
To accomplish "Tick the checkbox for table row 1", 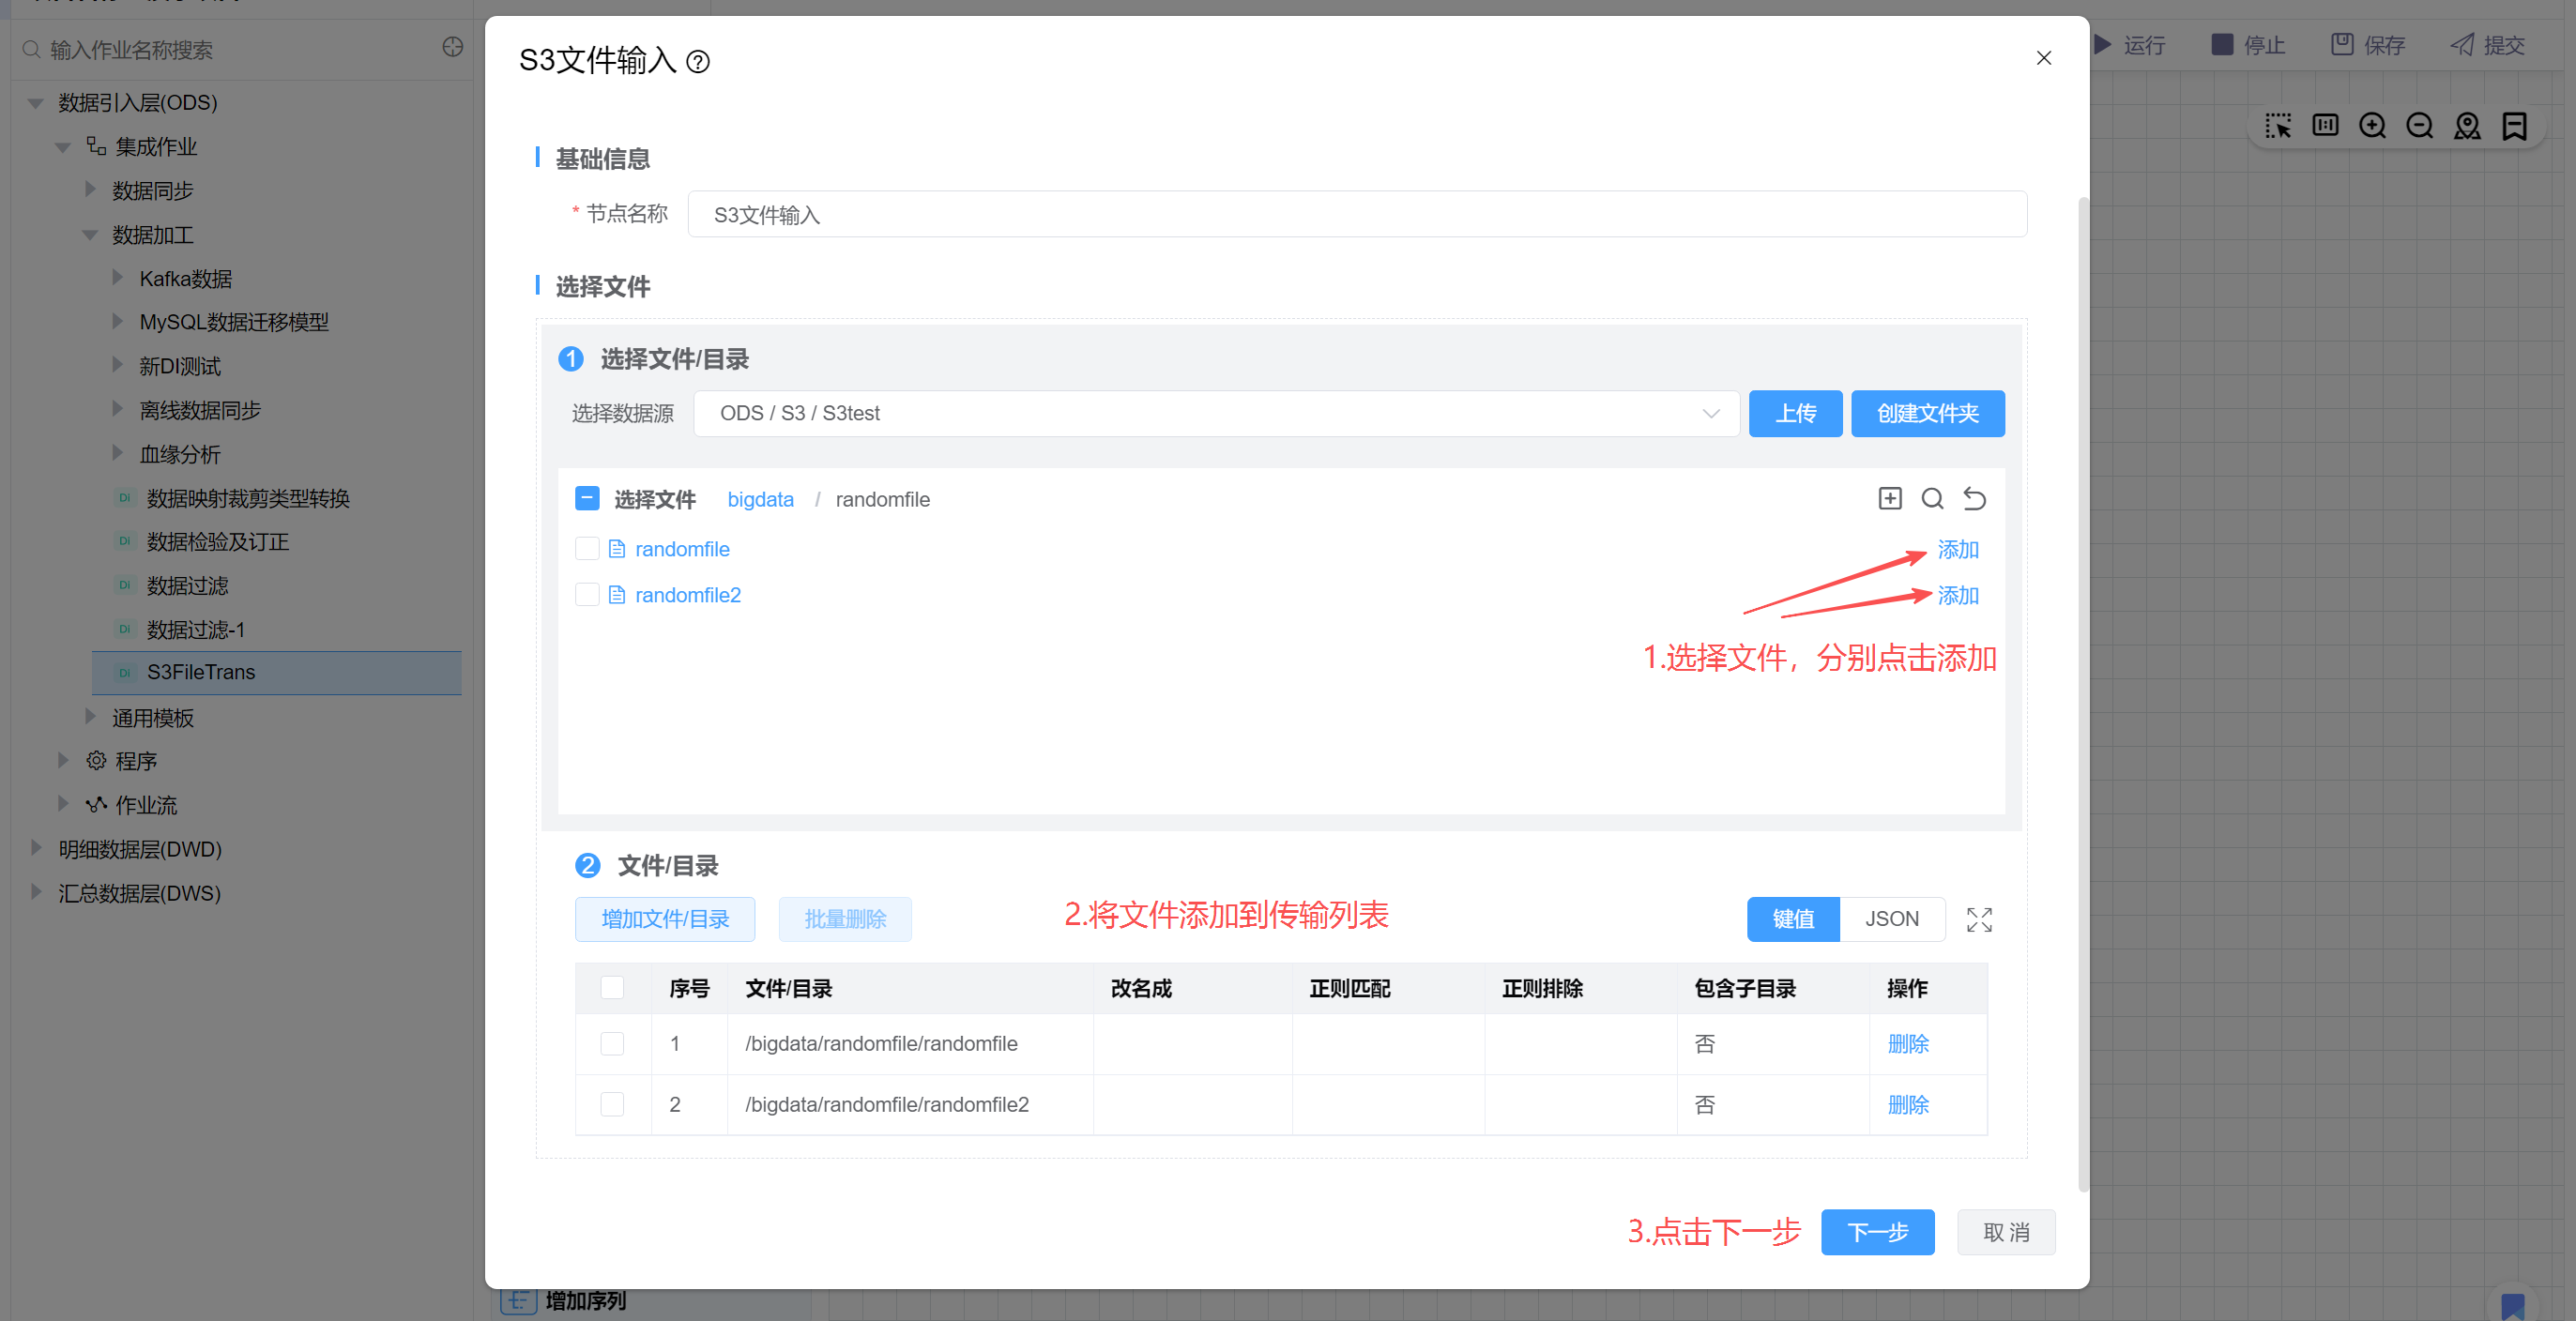I will (612, 1043).
